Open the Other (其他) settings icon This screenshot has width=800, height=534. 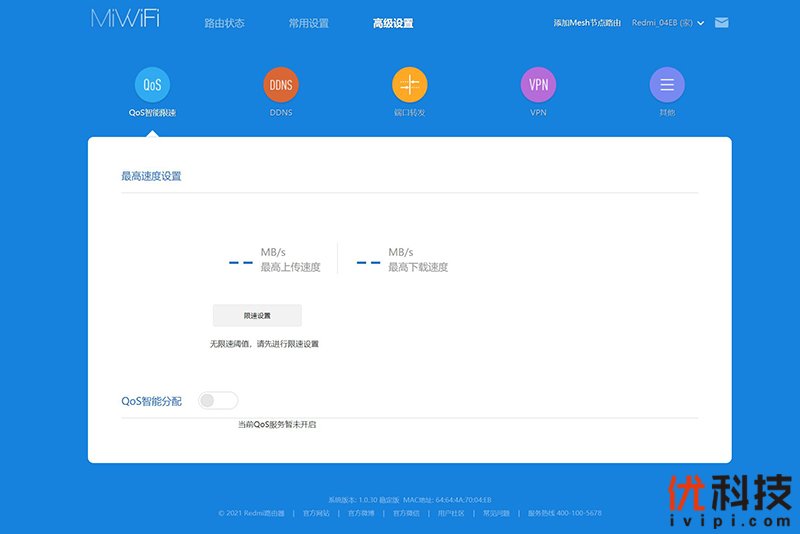point(666,85)
